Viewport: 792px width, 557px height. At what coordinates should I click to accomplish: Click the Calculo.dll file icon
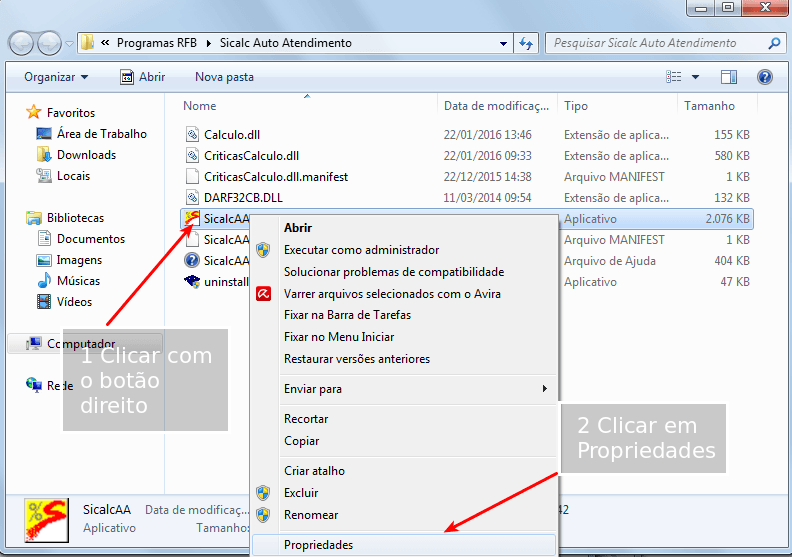click(192, 135)
